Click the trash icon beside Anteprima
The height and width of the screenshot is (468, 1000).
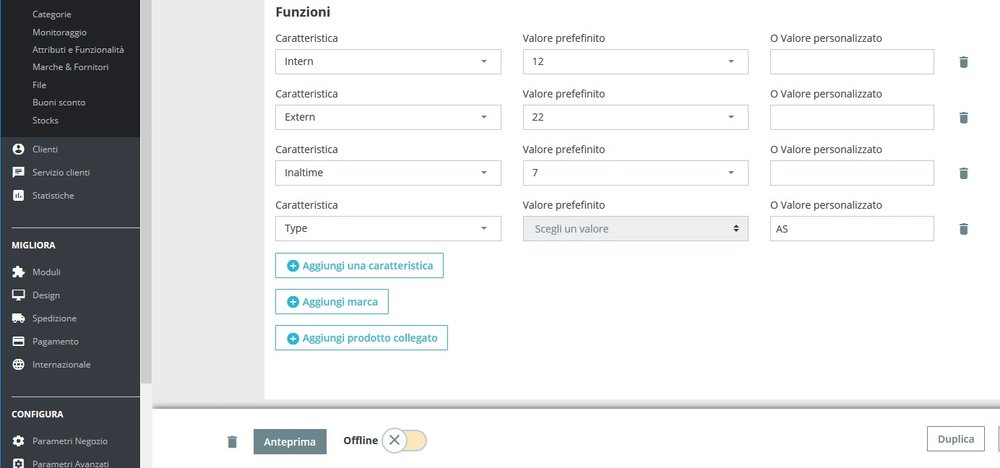pos(232,441)
